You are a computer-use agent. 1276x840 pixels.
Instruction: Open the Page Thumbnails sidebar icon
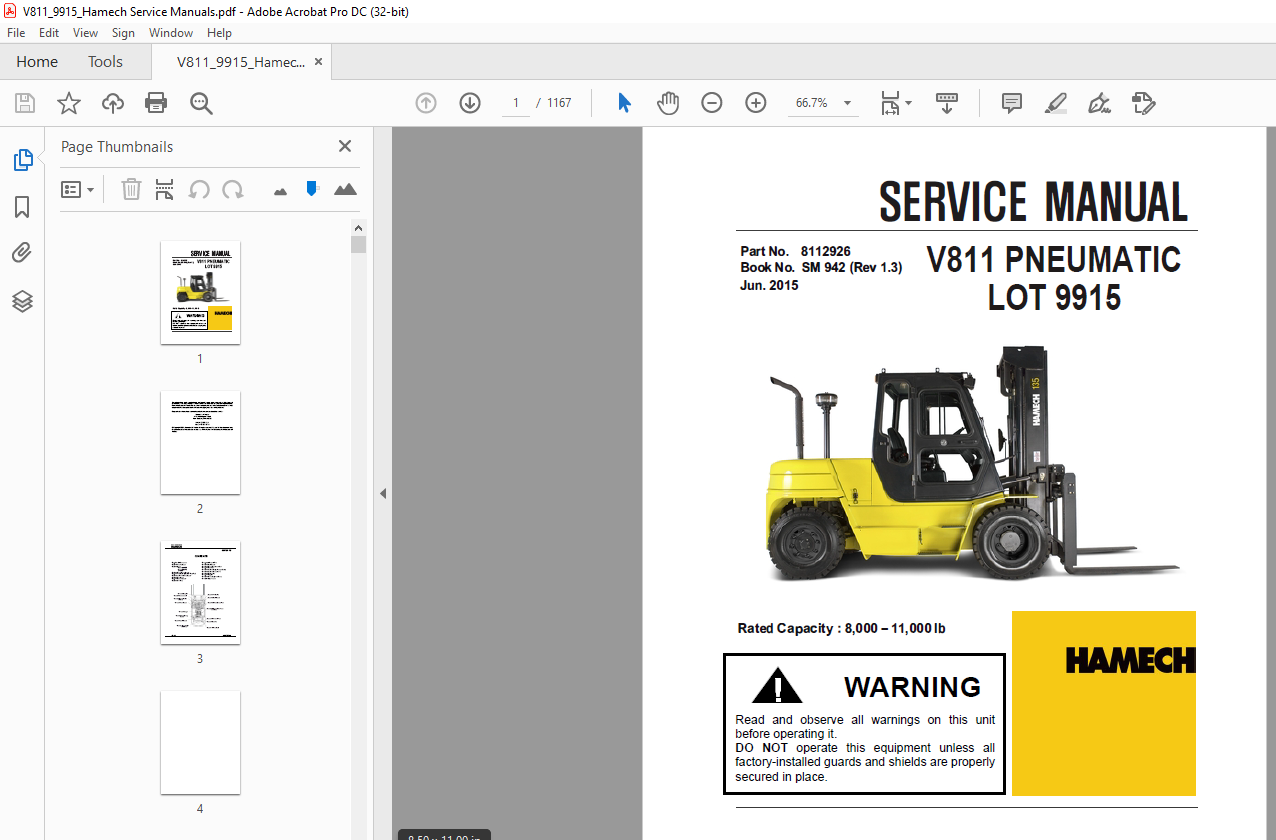coord(22,159)
